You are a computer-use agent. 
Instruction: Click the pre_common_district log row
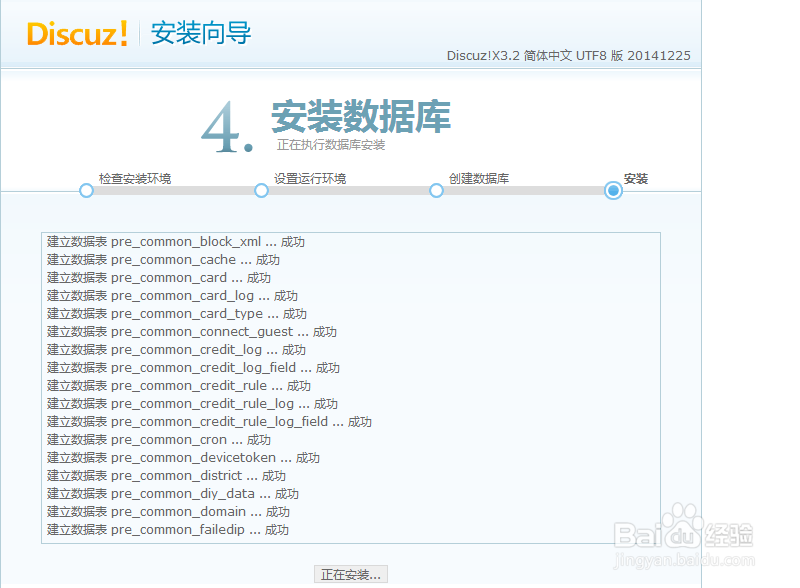click(x=166, y=476)
